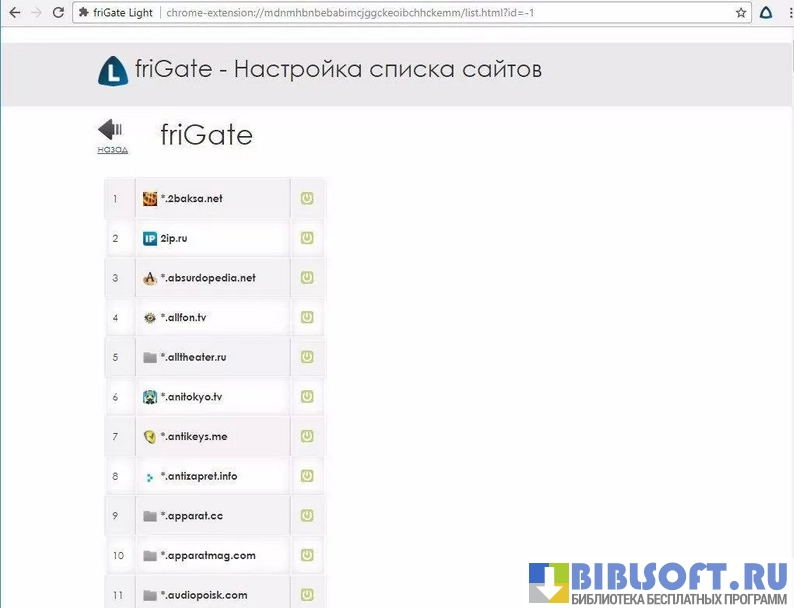Click the friGate extension icon in browser toolbar
Image resolution: width=794 pixels, height=608 pixels.
coord(766,13)
